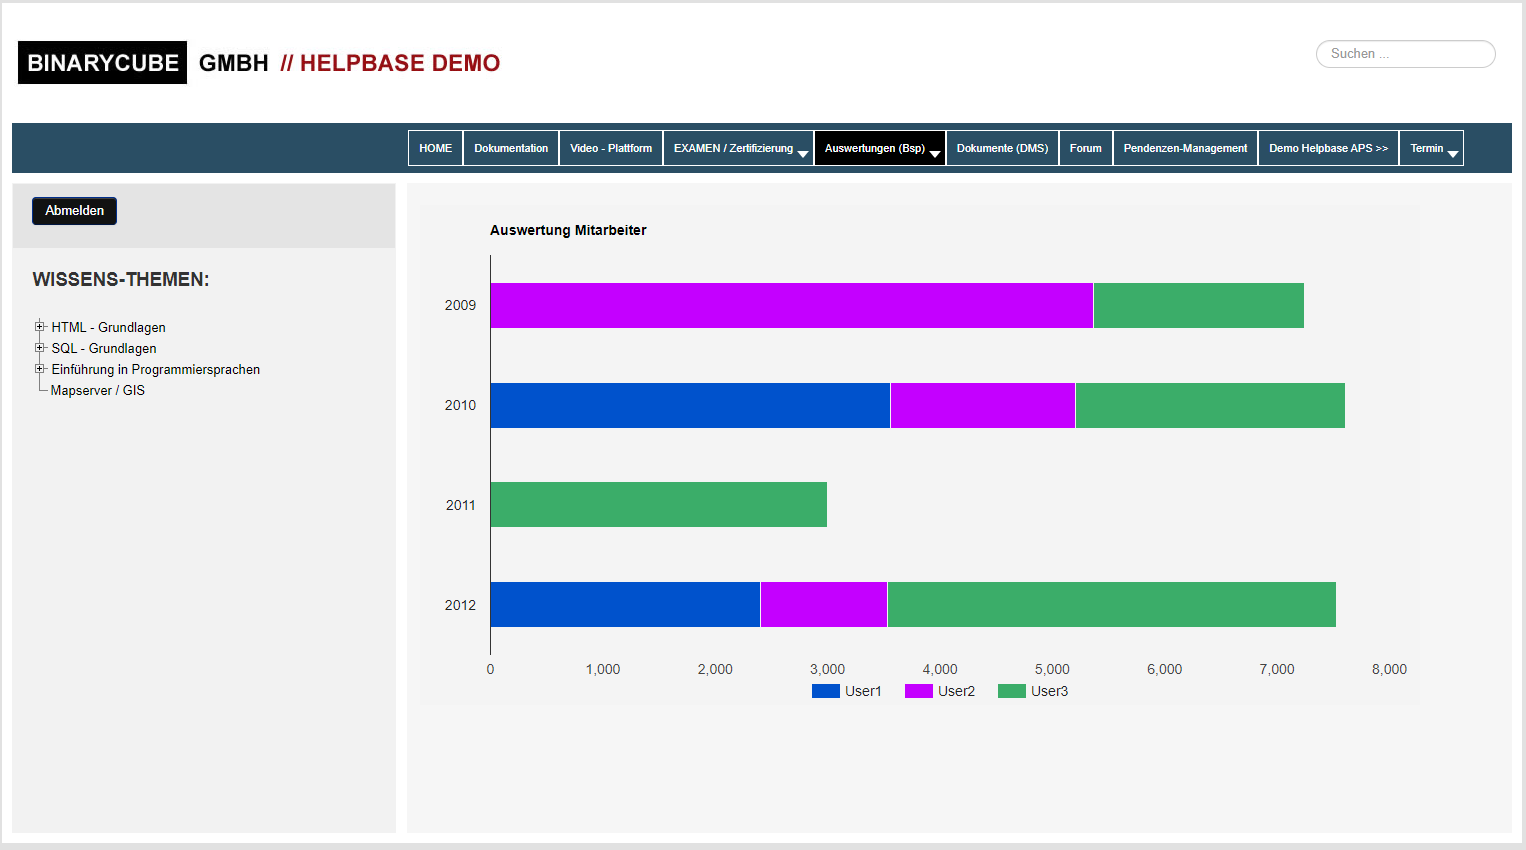Click the BINARYCUBE logo

(x=102, y=63)
